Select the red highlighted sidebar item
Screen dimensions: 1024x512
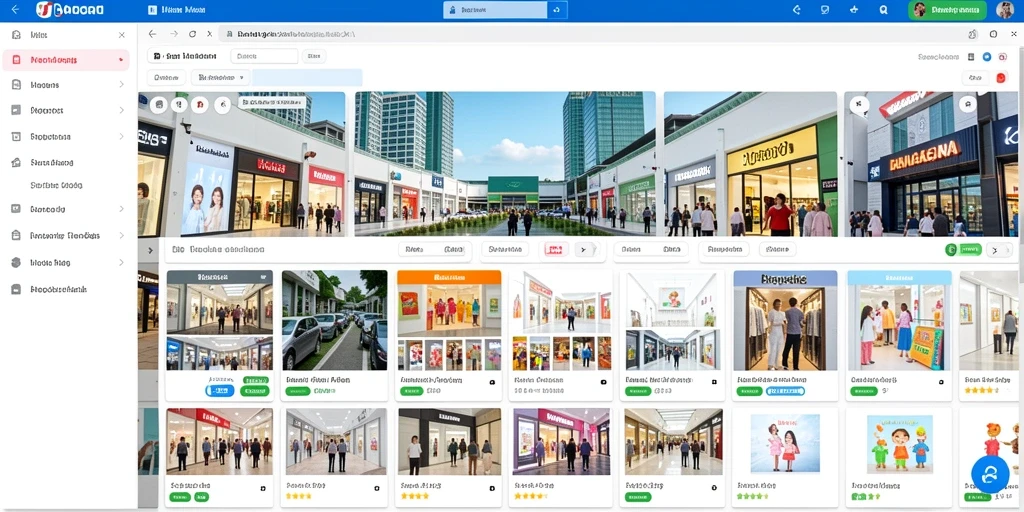pyautogui.click(x=66, y=60)
